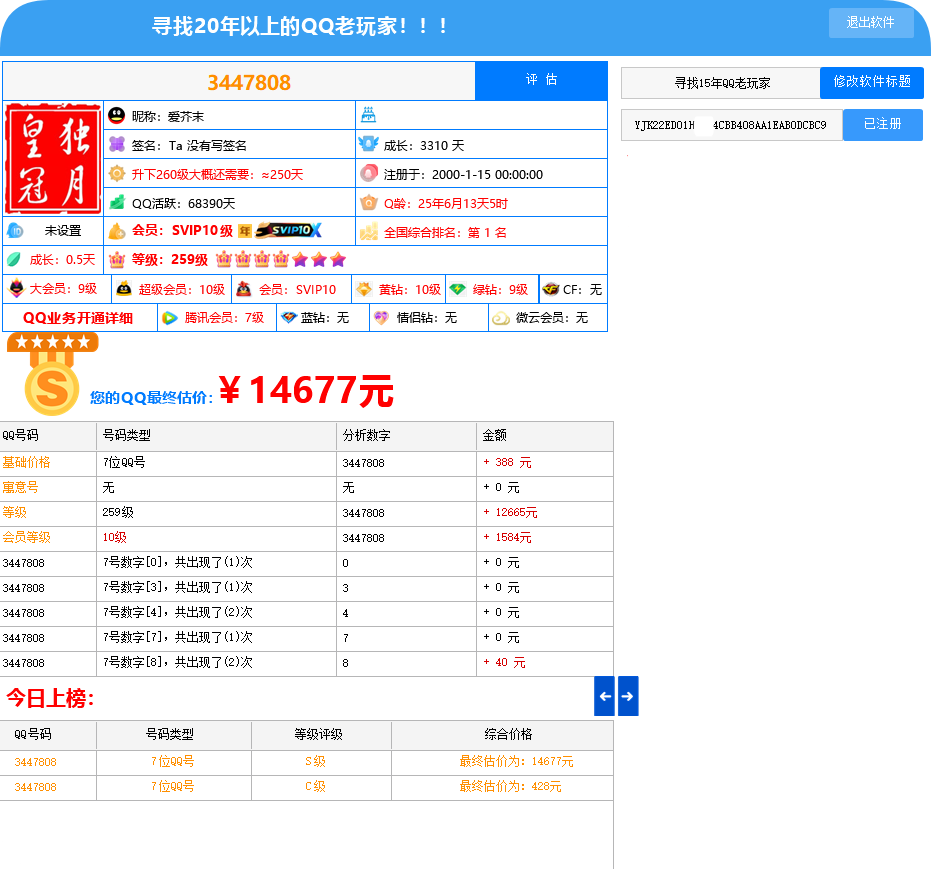This screenshot has height=869, width=931.
Task: Click the left arrow page button
Action: point(604,696)
